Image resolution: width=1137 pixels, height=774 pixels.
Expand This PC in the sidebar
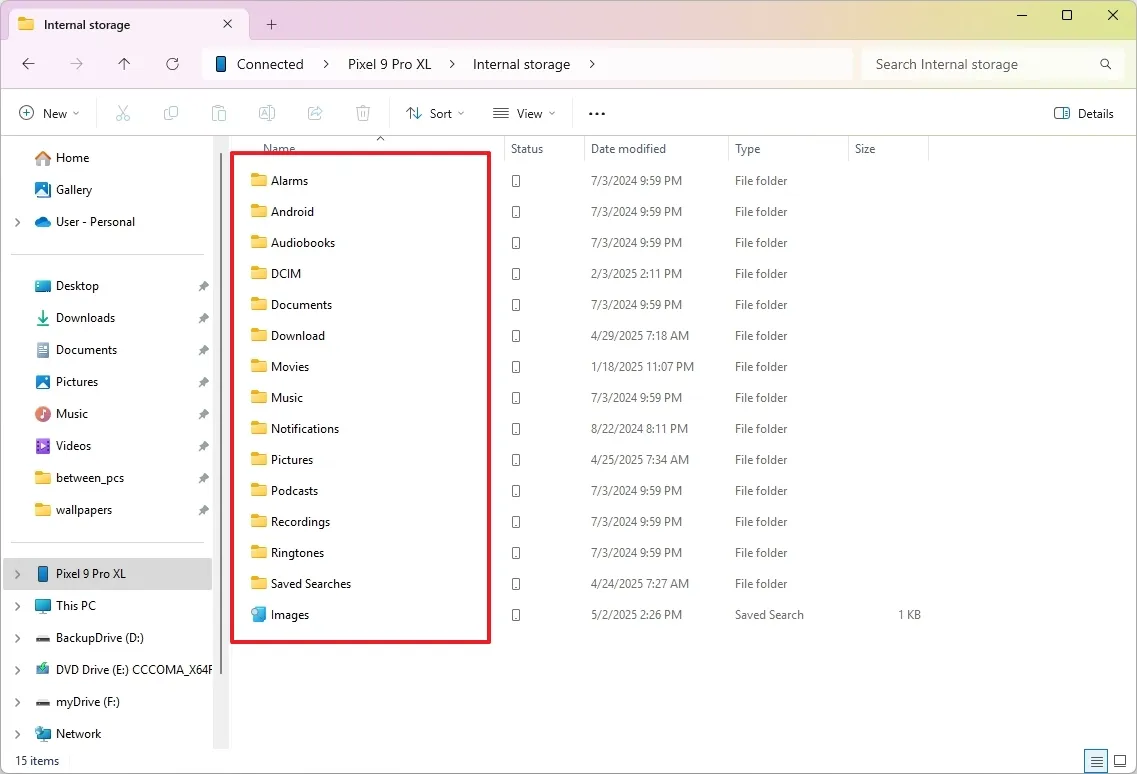18,605
